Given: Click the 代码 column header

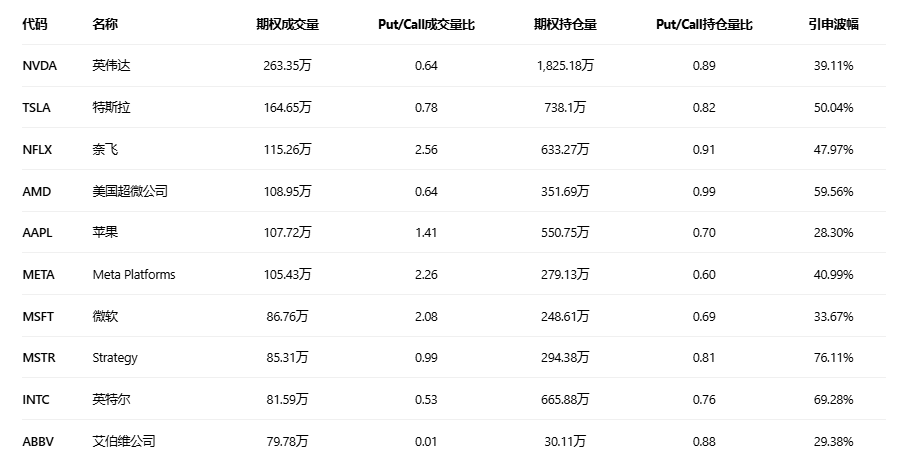Looking at the screenshot, I should [x=34, y=24].
